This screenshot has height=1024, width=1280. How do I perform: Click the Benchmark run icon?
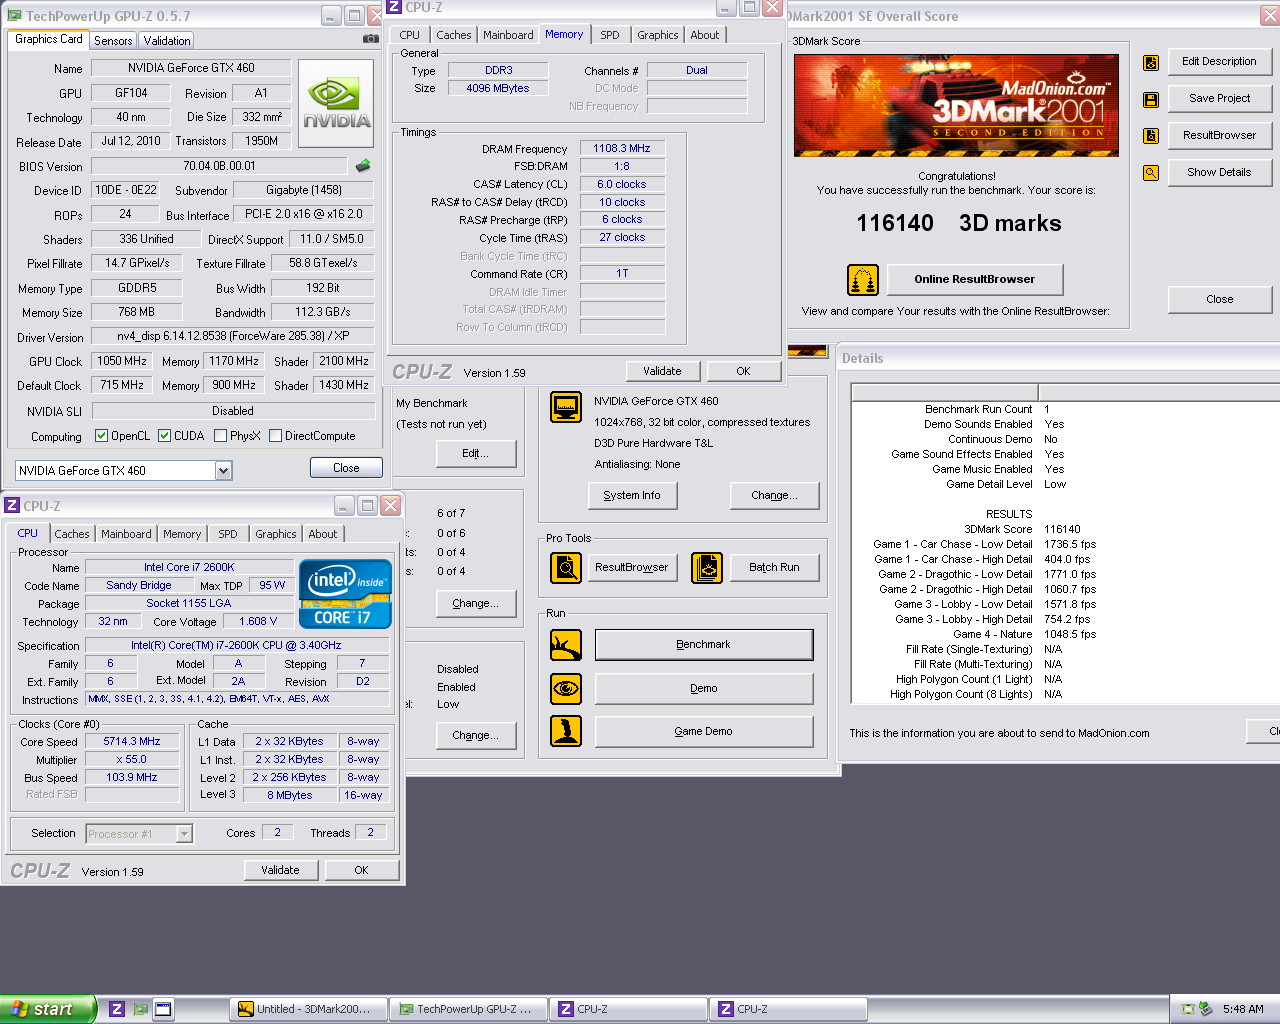pyautogui.click(x=566, y=645)
